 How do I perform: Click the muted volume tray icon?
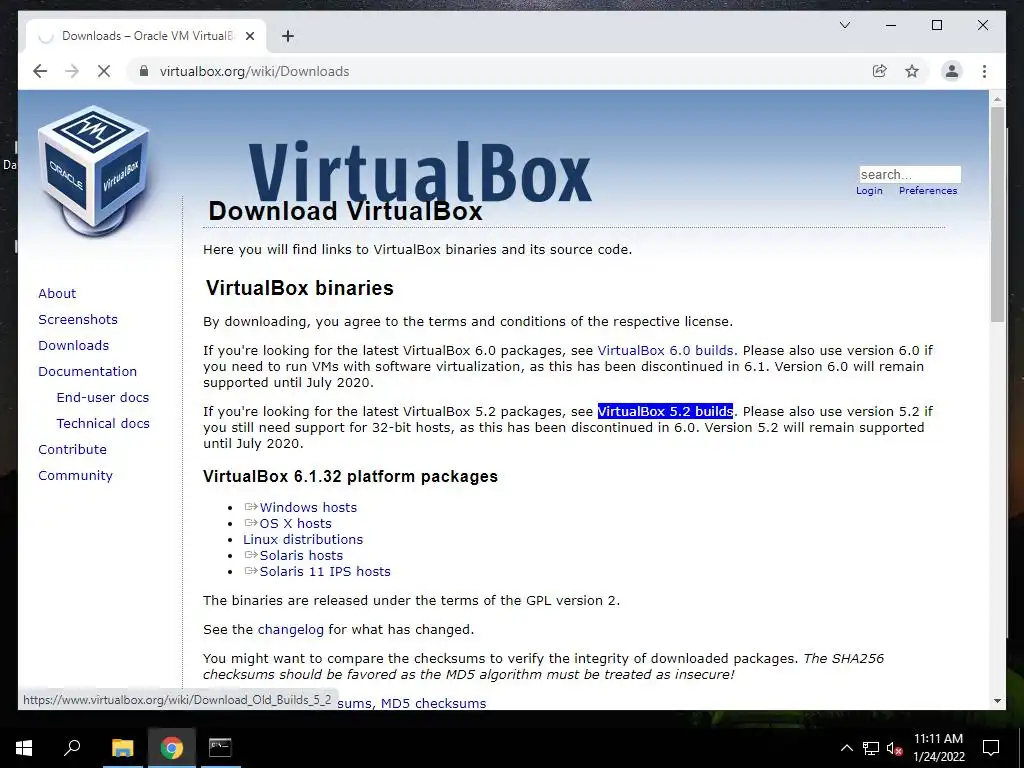[894, 748]
